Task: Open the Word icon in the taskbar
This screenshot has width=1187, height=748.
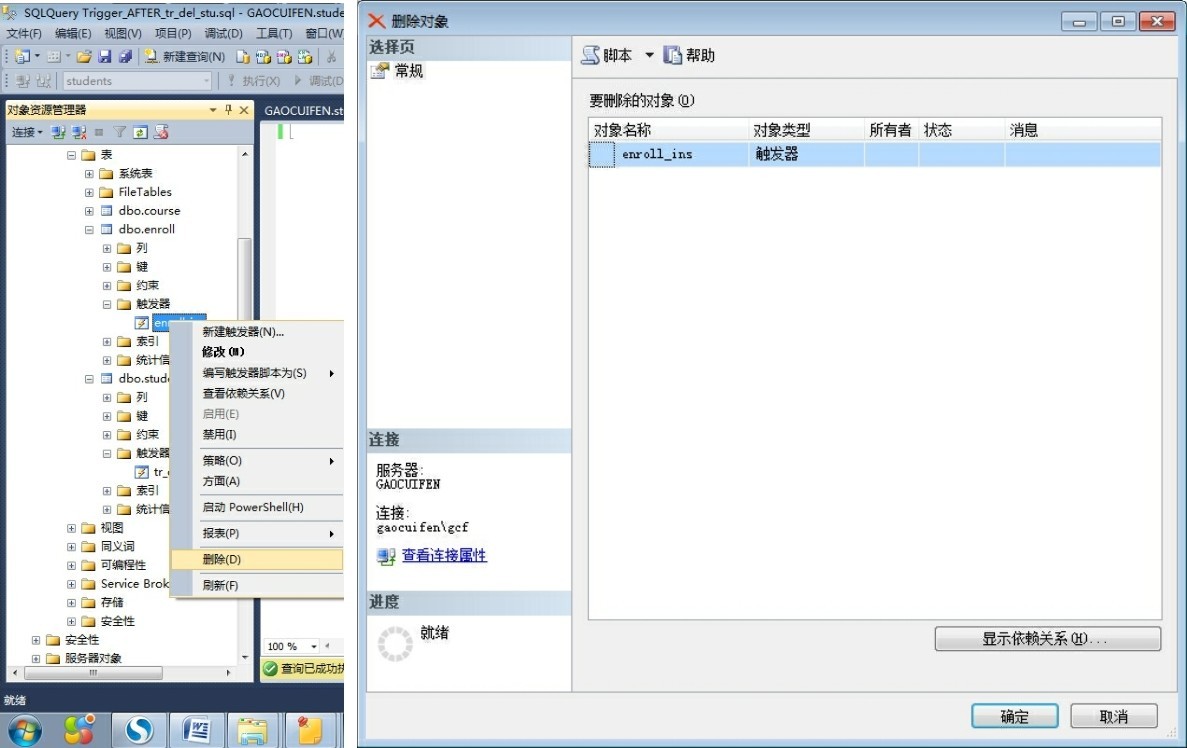Action: click(x=196, y=731)
